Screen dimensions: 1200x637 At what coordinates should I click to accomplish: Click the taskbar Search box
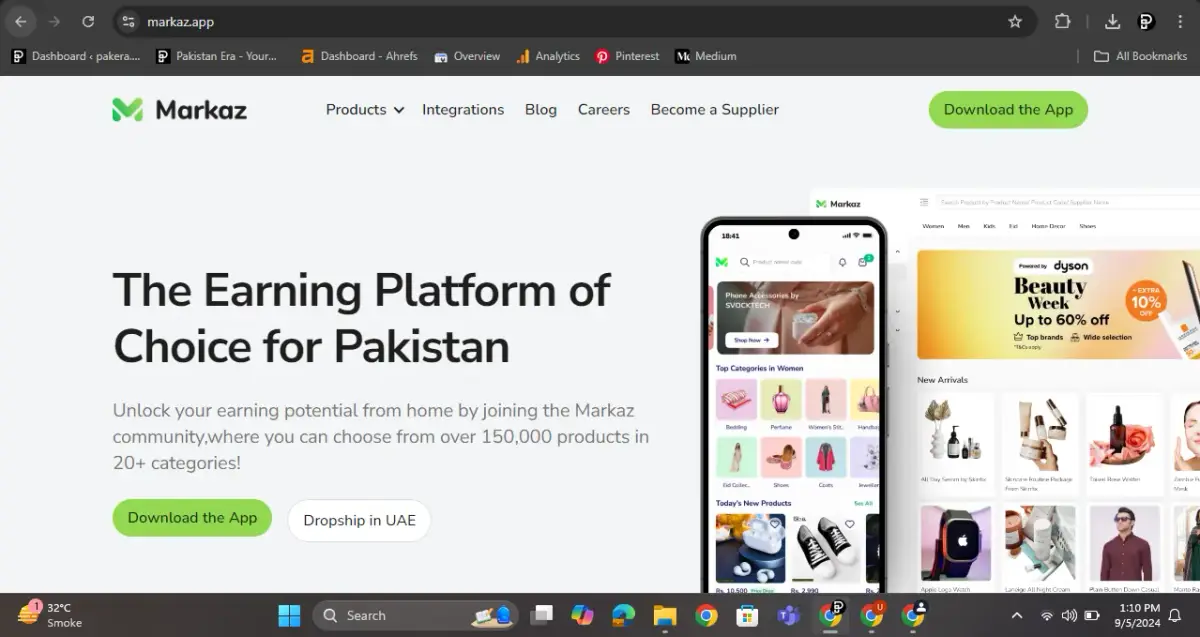click(x=416, y=615)
